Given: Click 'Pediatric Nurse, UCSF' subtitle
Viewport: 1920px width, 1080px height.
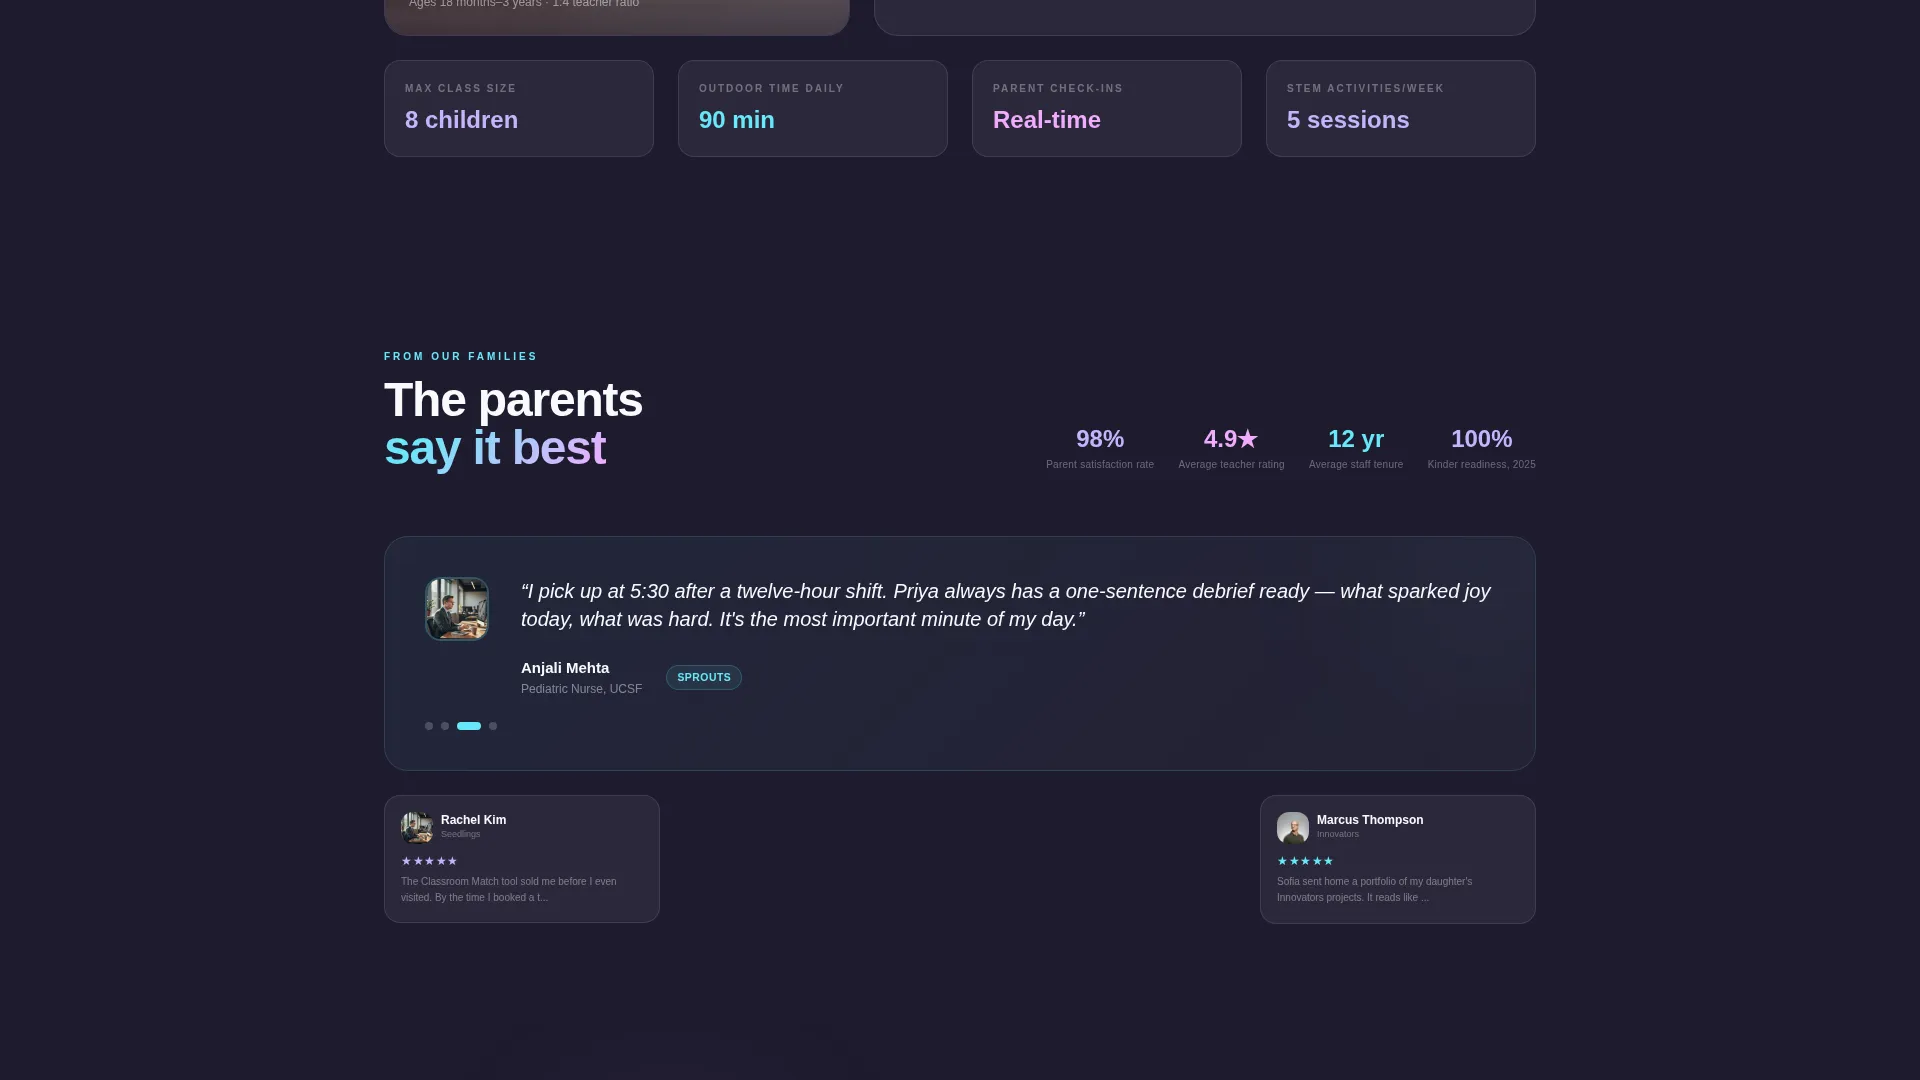Looking at the screenshot, I should coord(581,689).
